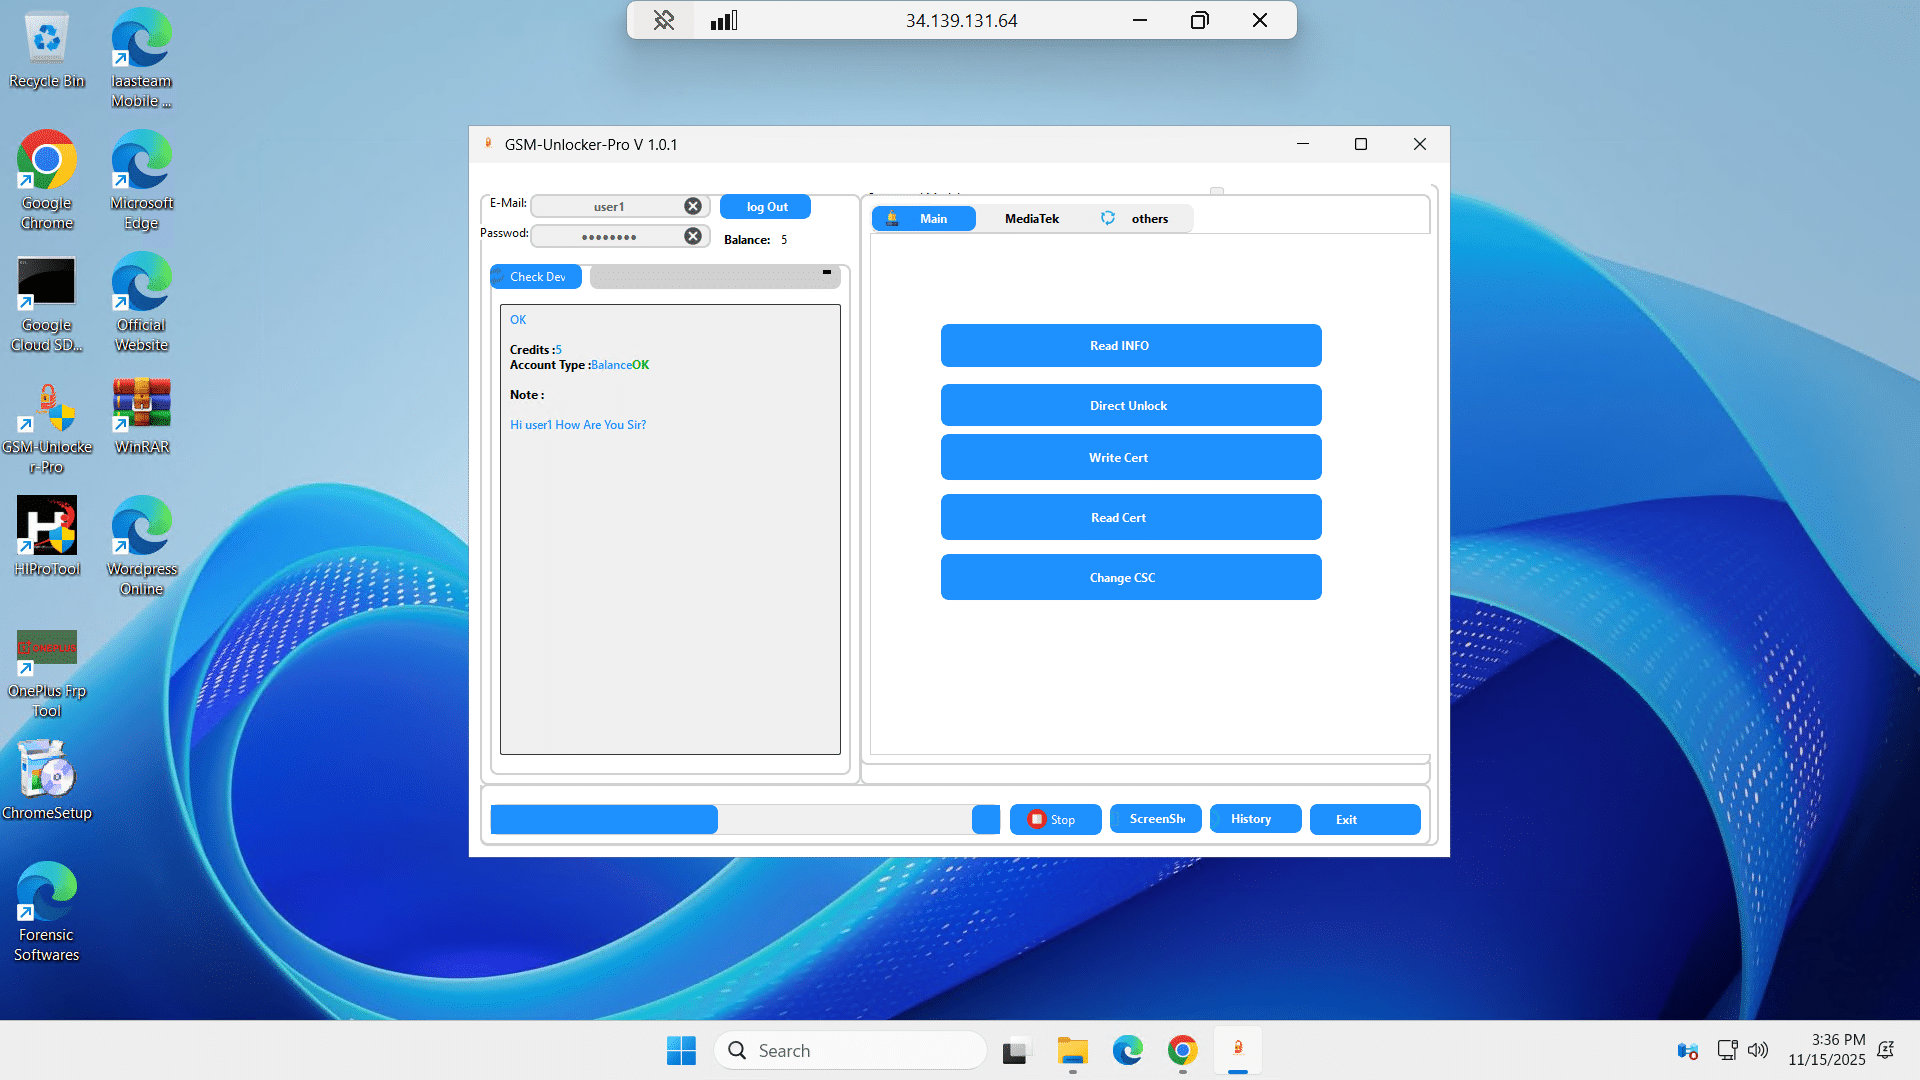Click the log Out button
1920x1080 pixels.
click(x=766, y=207)
